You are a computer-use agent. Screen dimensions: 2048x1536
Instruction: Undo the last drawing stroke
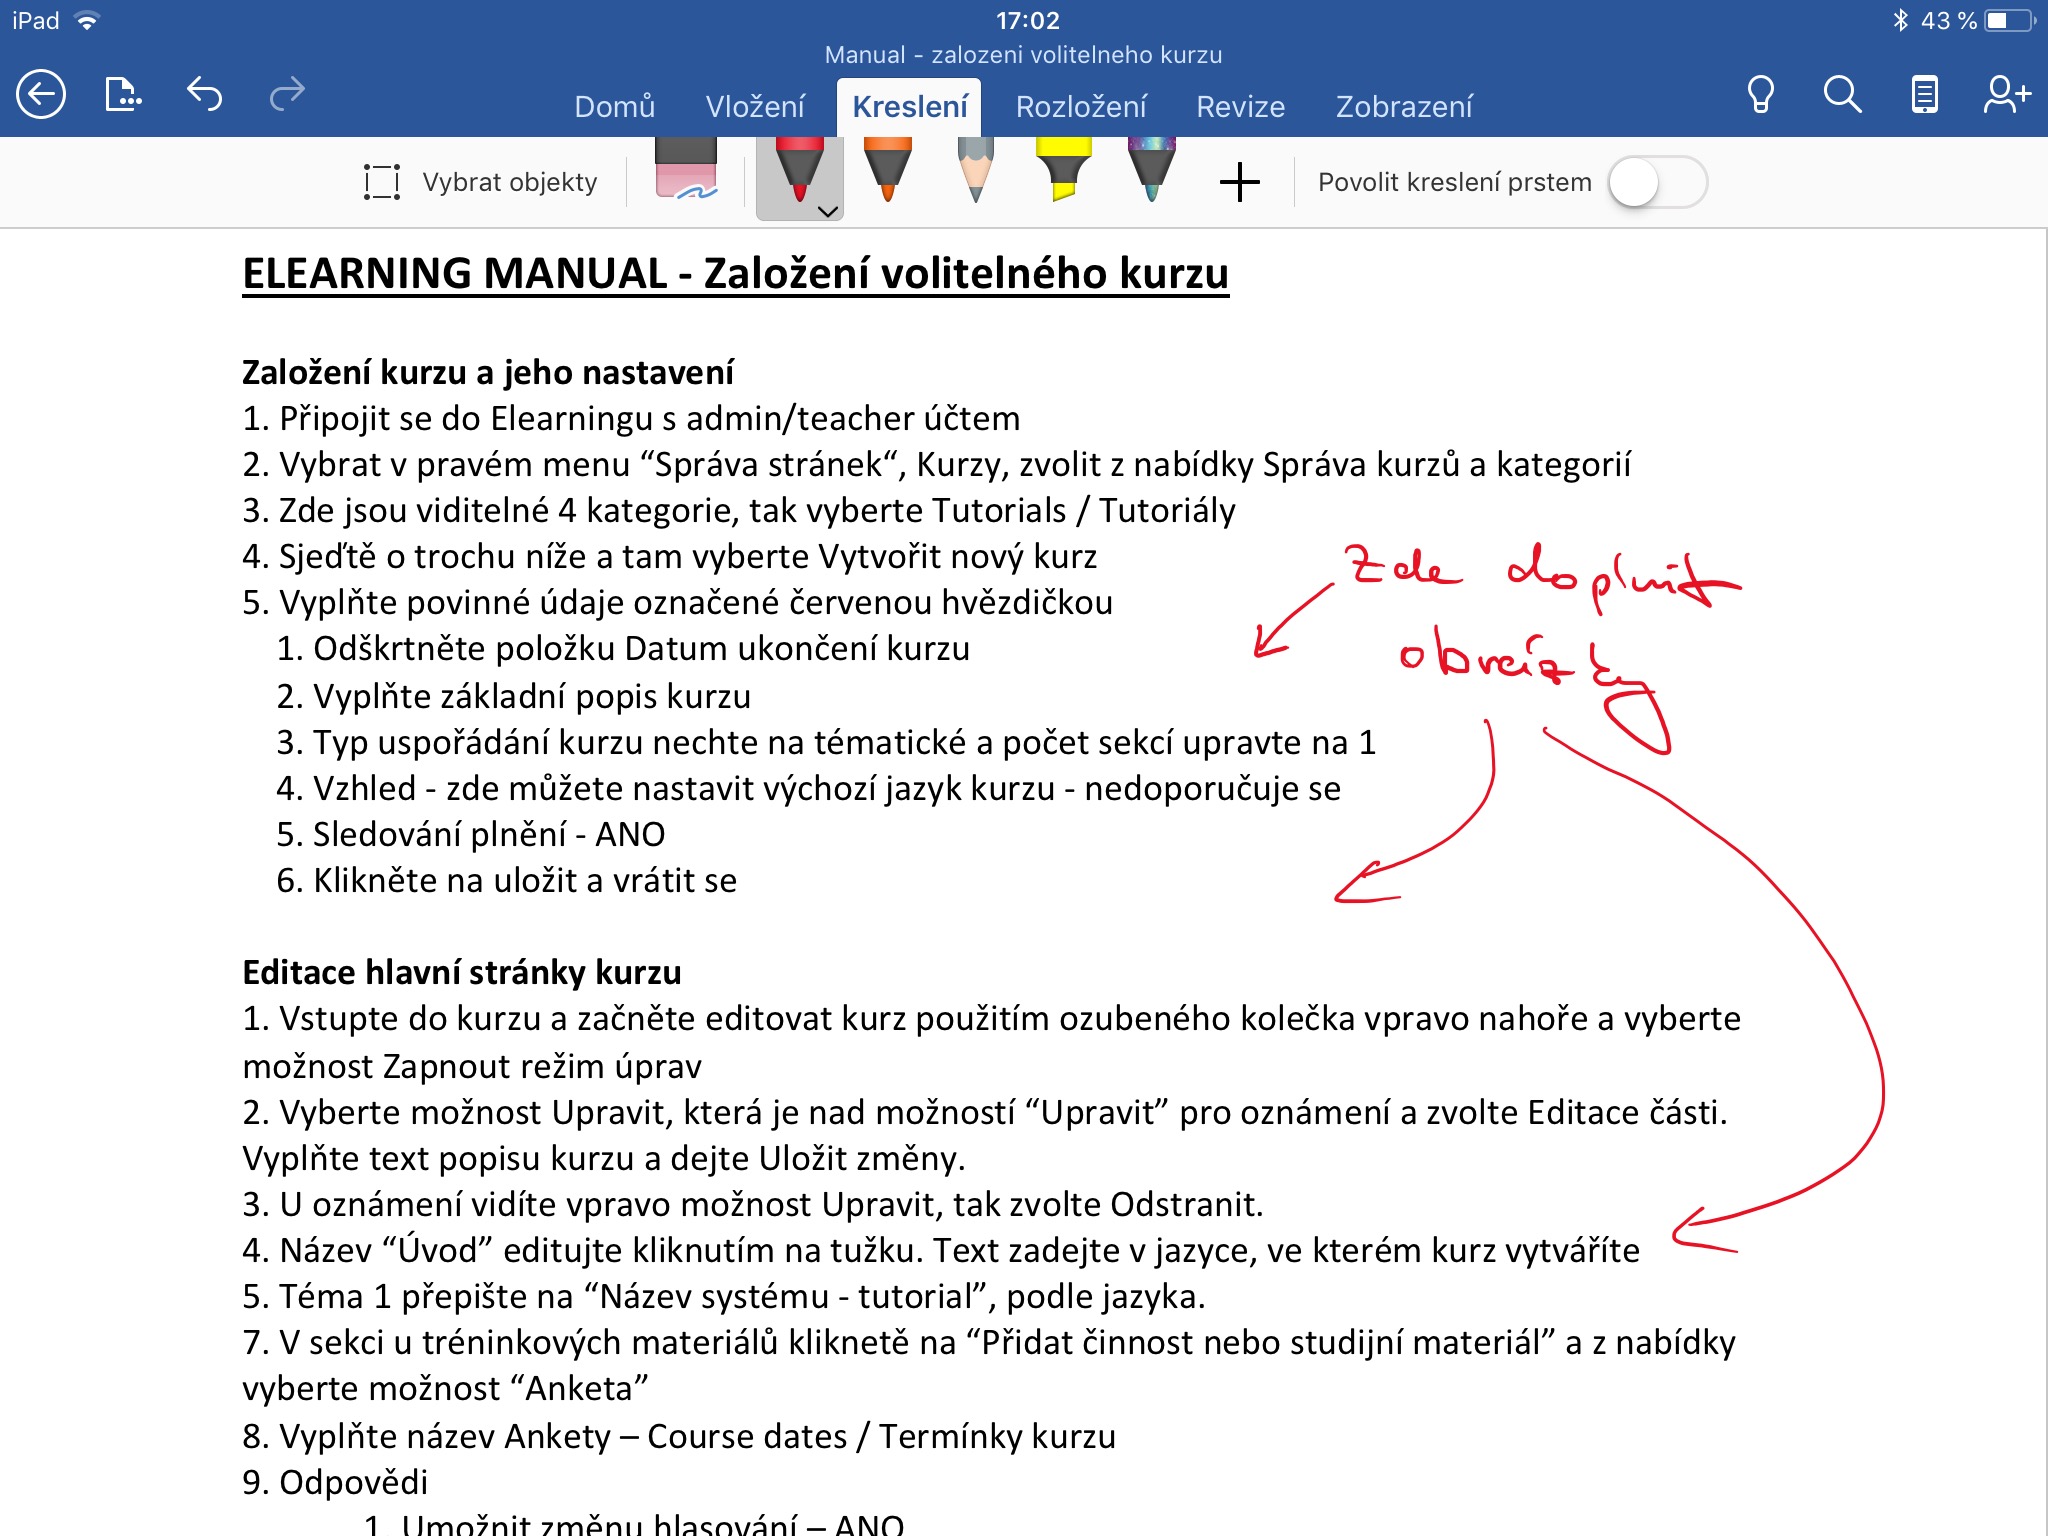point(205,94)
